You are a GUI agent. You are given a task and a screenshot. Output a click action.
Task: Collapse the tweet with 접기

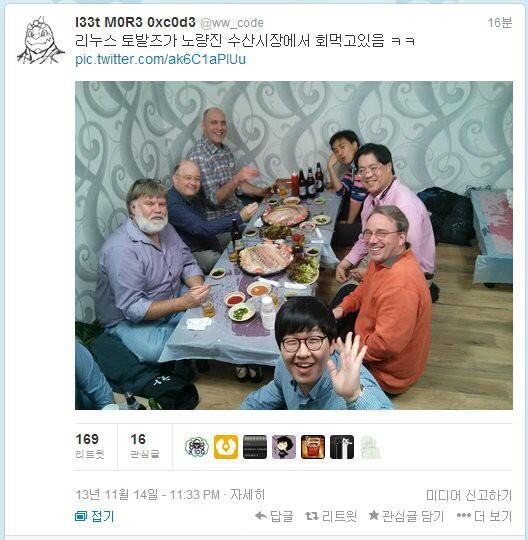(x=94, y=516)
